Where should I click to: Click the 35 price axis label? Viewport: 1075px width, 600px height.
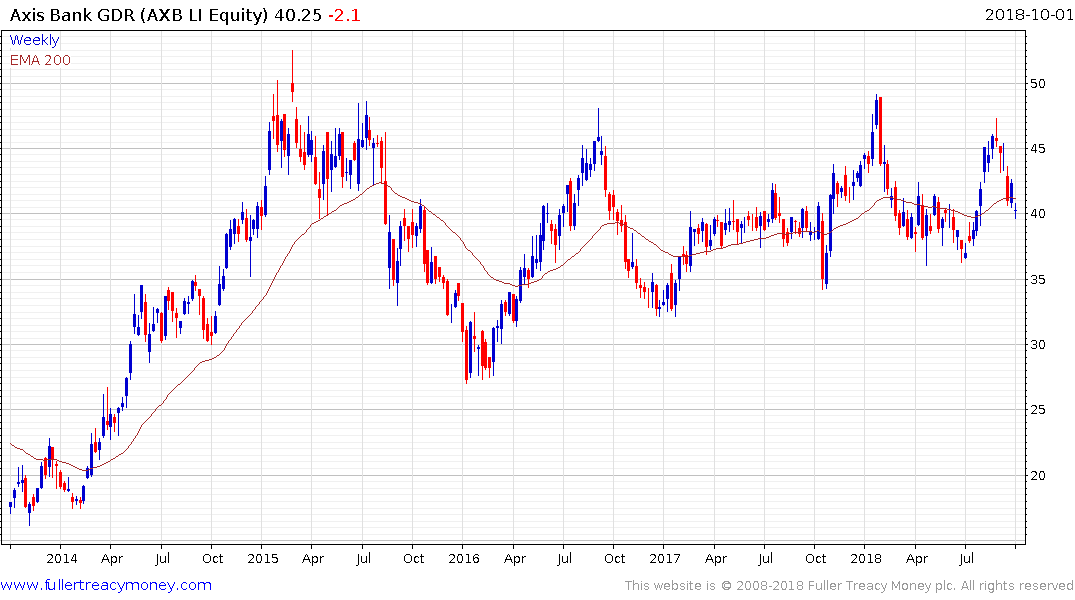[x=1040, y=280]
